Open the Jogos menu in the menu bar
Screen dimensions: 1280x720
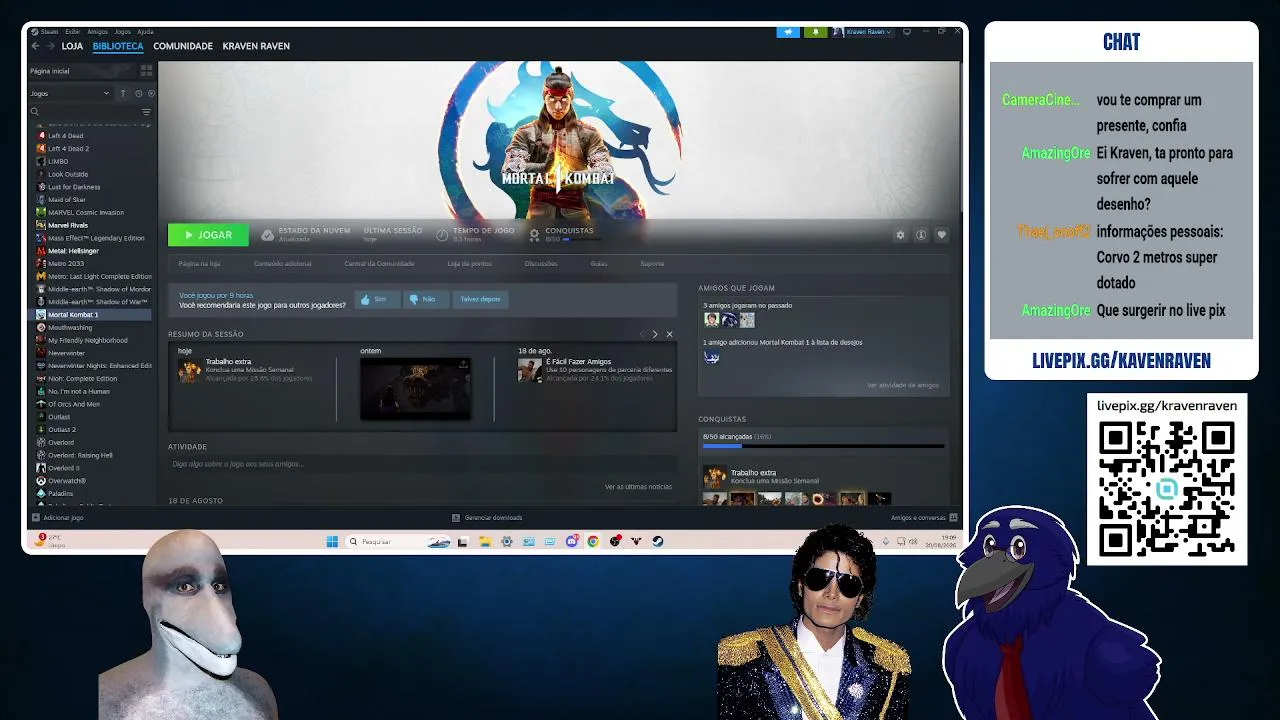(122, 32)
